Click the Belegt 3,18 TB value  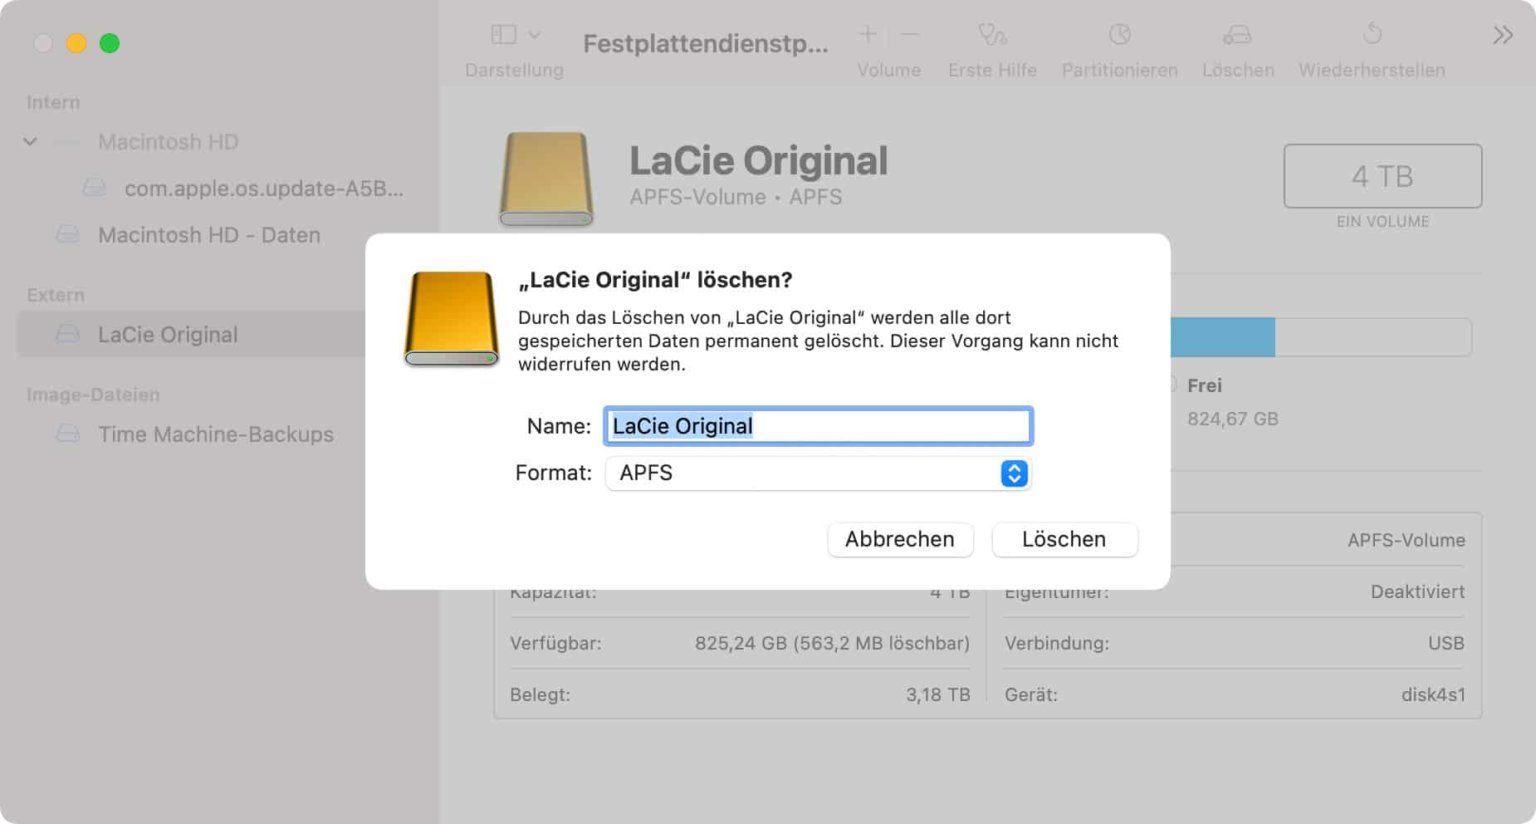click(938, 695)
